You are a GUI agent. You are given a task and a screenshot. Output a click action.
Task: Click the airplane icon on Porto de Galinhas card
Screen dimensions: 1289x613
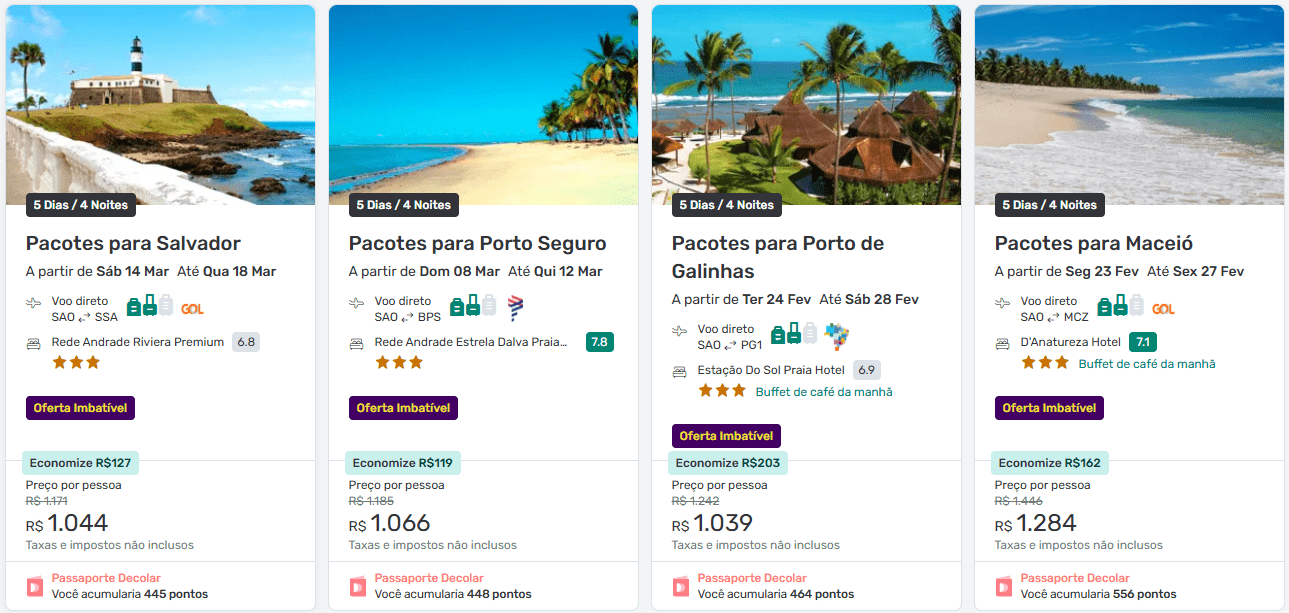click(680, 331)
